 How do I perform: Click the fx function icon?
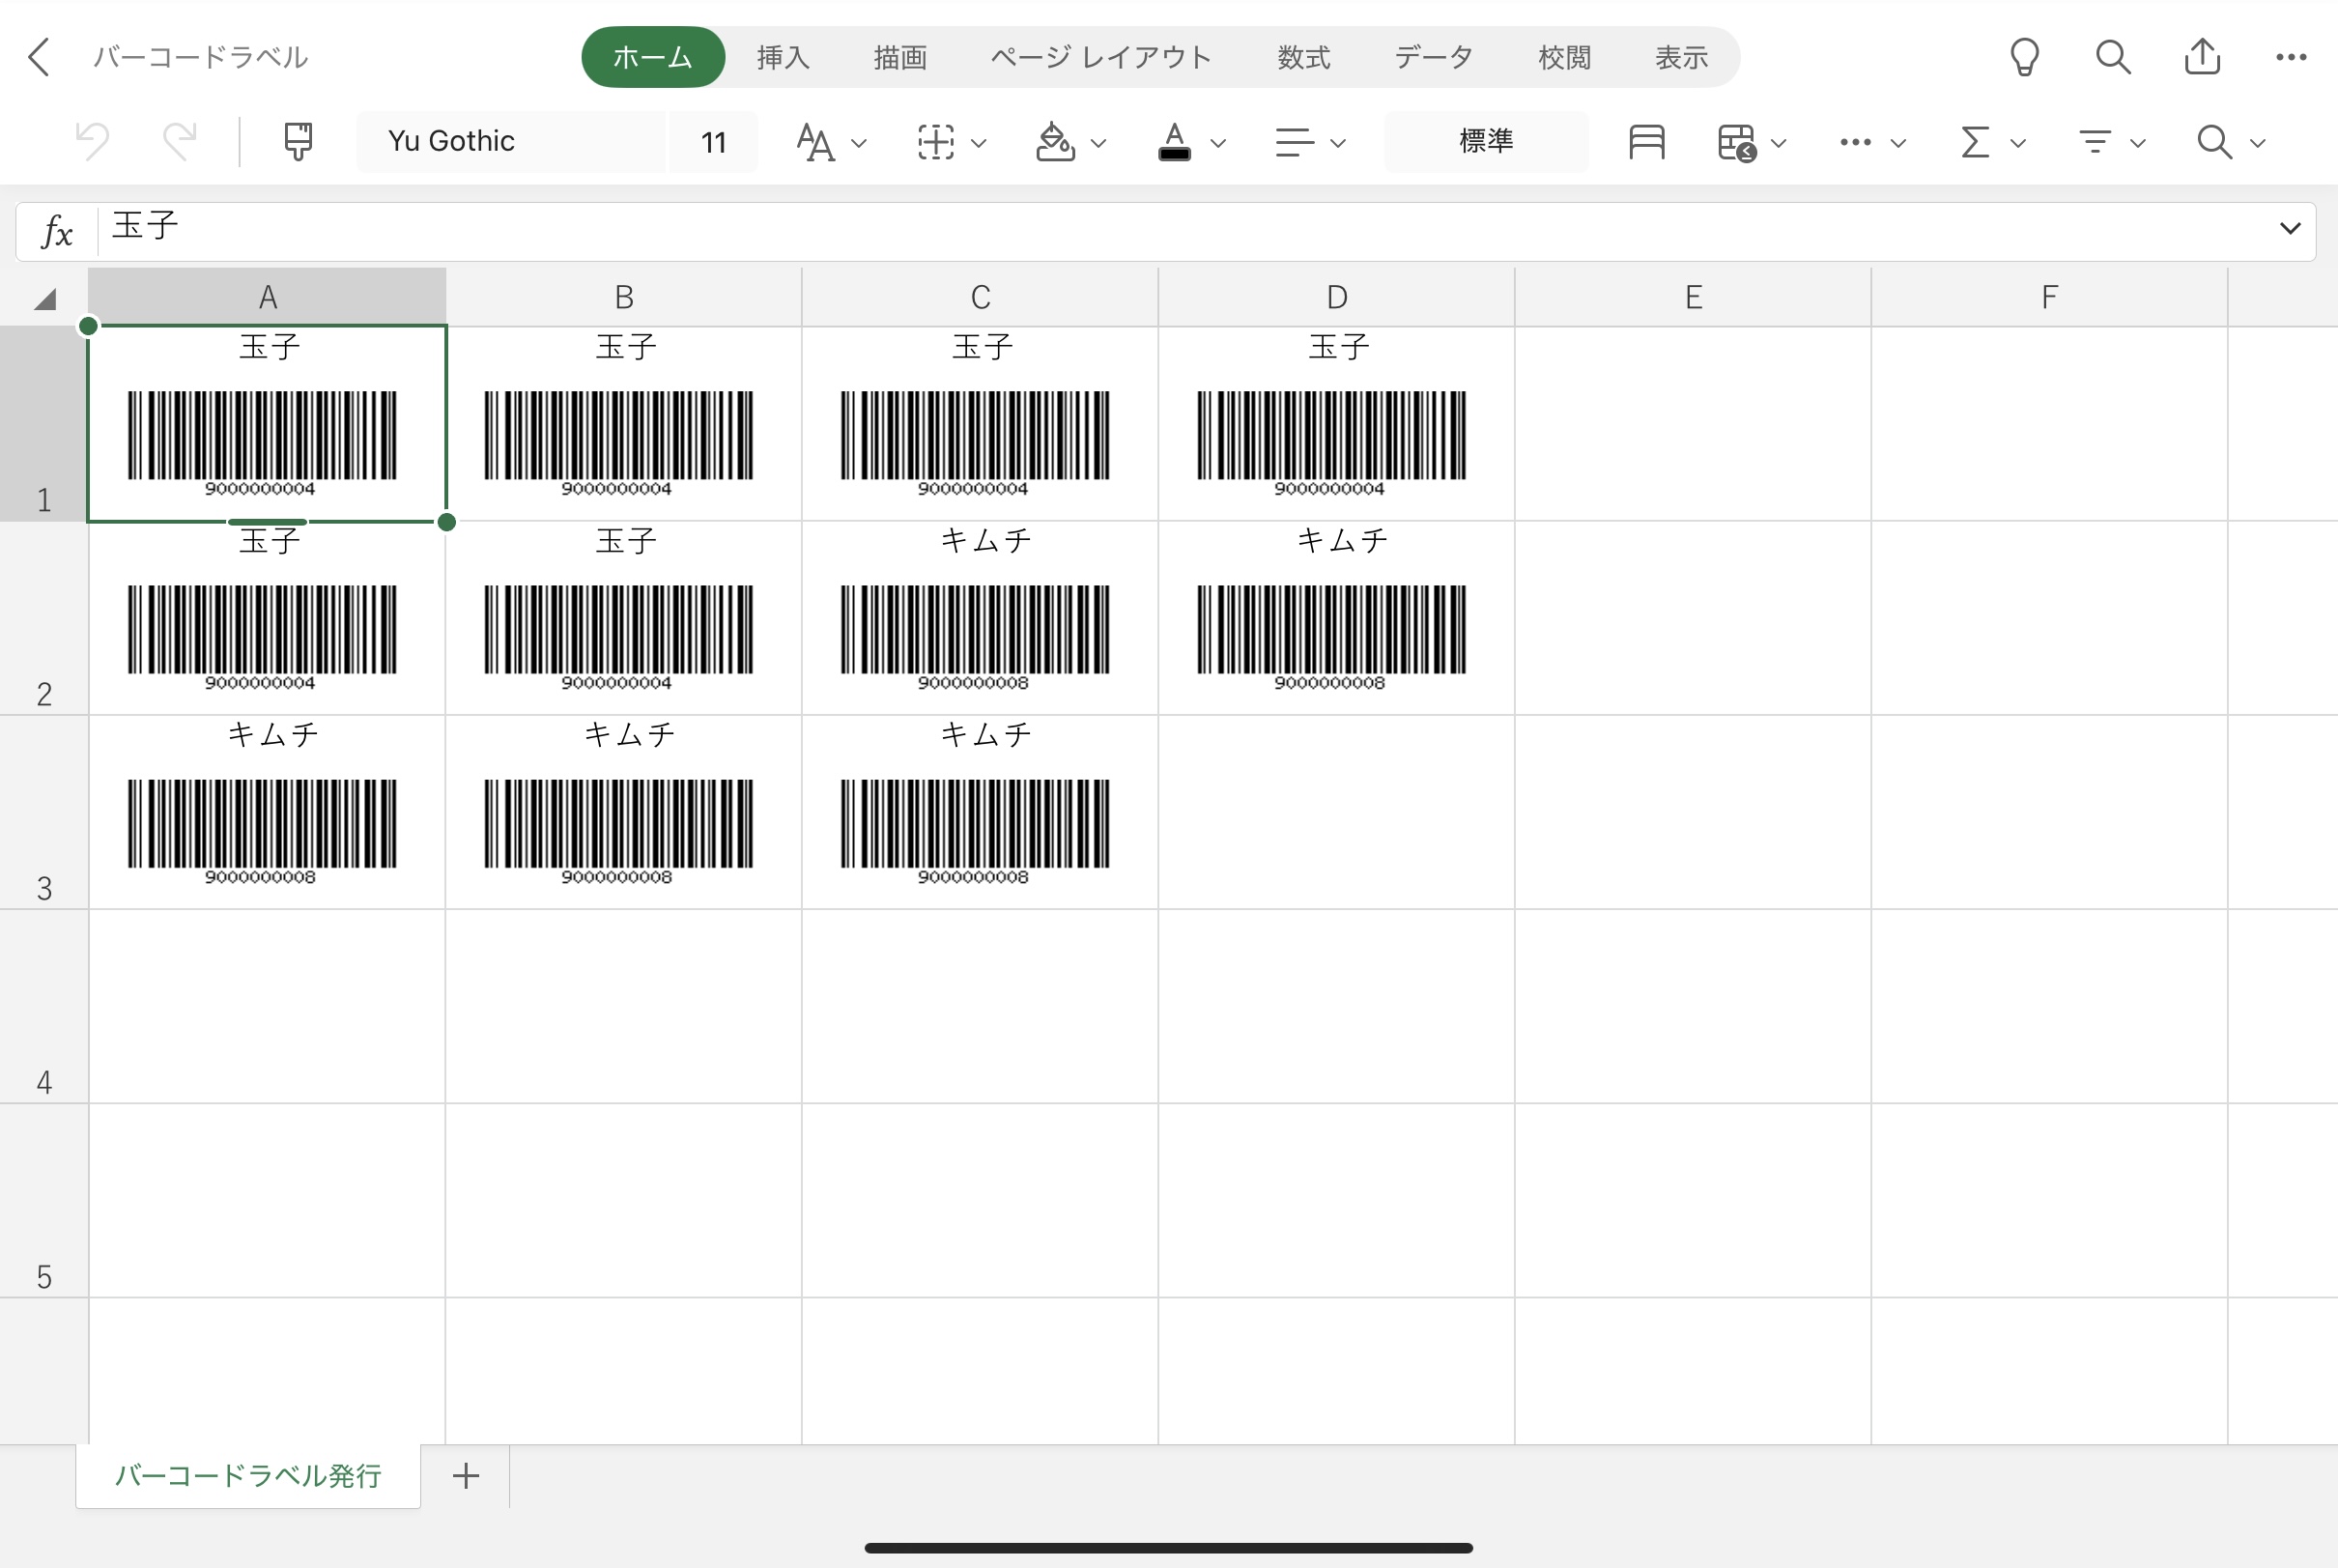[x=57, y=231]
